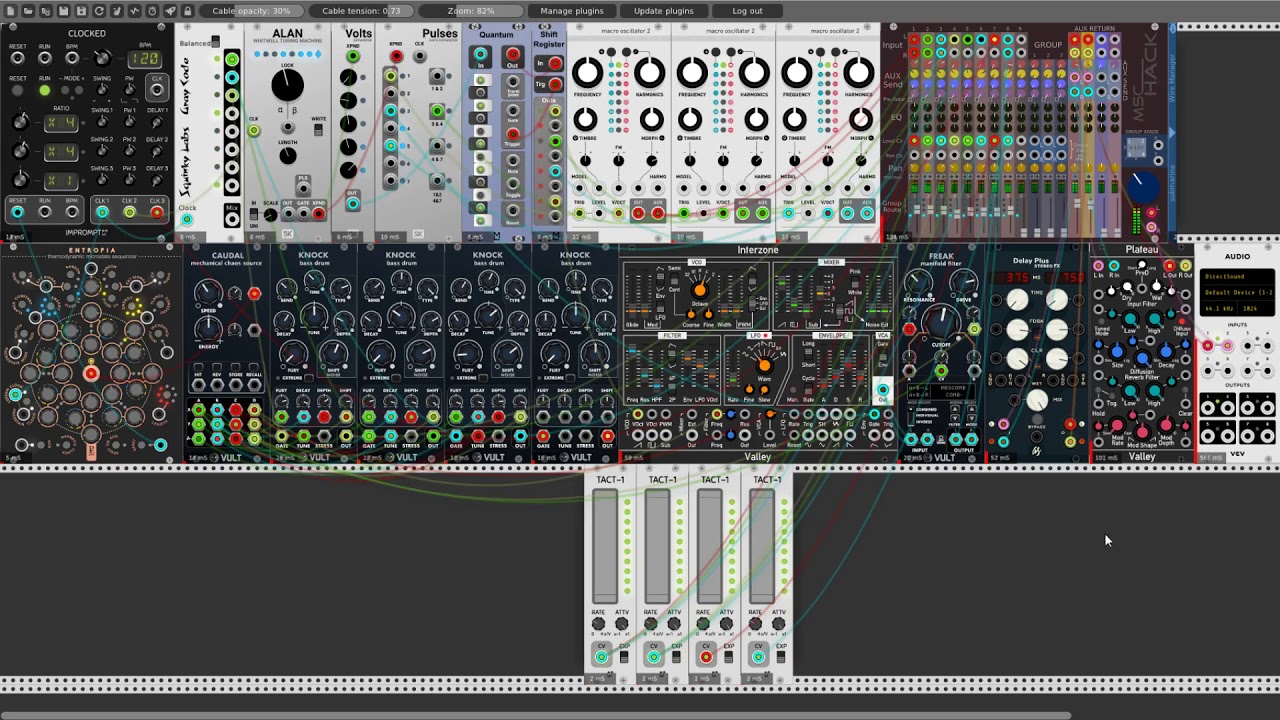Click the VCA Out jack on Interzone
The height and width of the screenshot is (720, 1280).
tap(883, 391)
